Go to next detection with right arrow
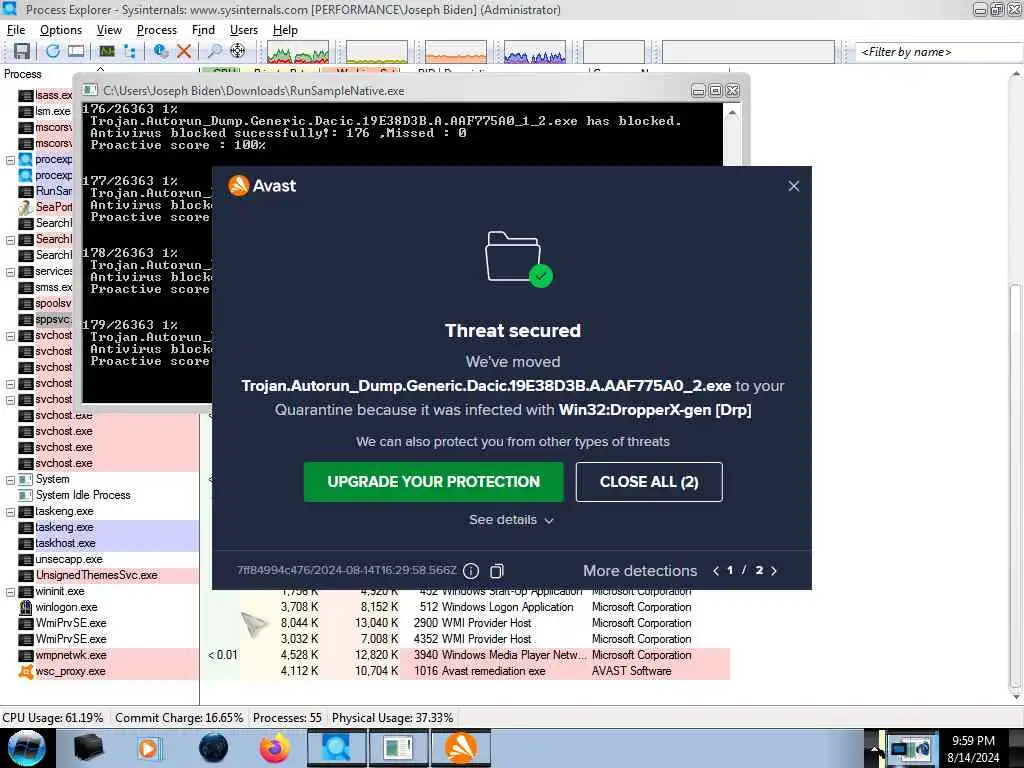 [x=774, y=571]
